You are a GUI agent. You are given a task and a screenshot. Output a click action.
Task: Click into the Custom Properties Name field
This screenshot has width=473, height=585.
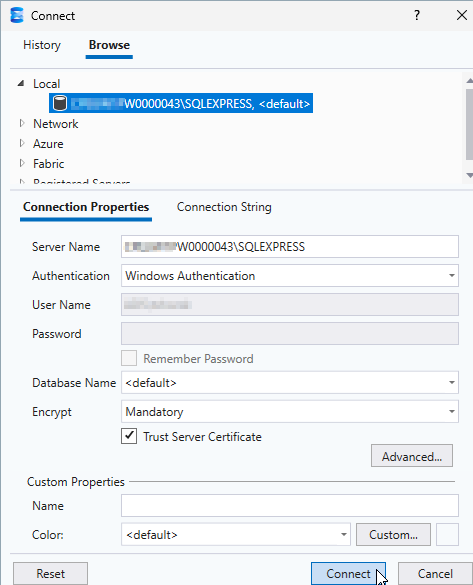pyautogui.click(x=290, y=506)
